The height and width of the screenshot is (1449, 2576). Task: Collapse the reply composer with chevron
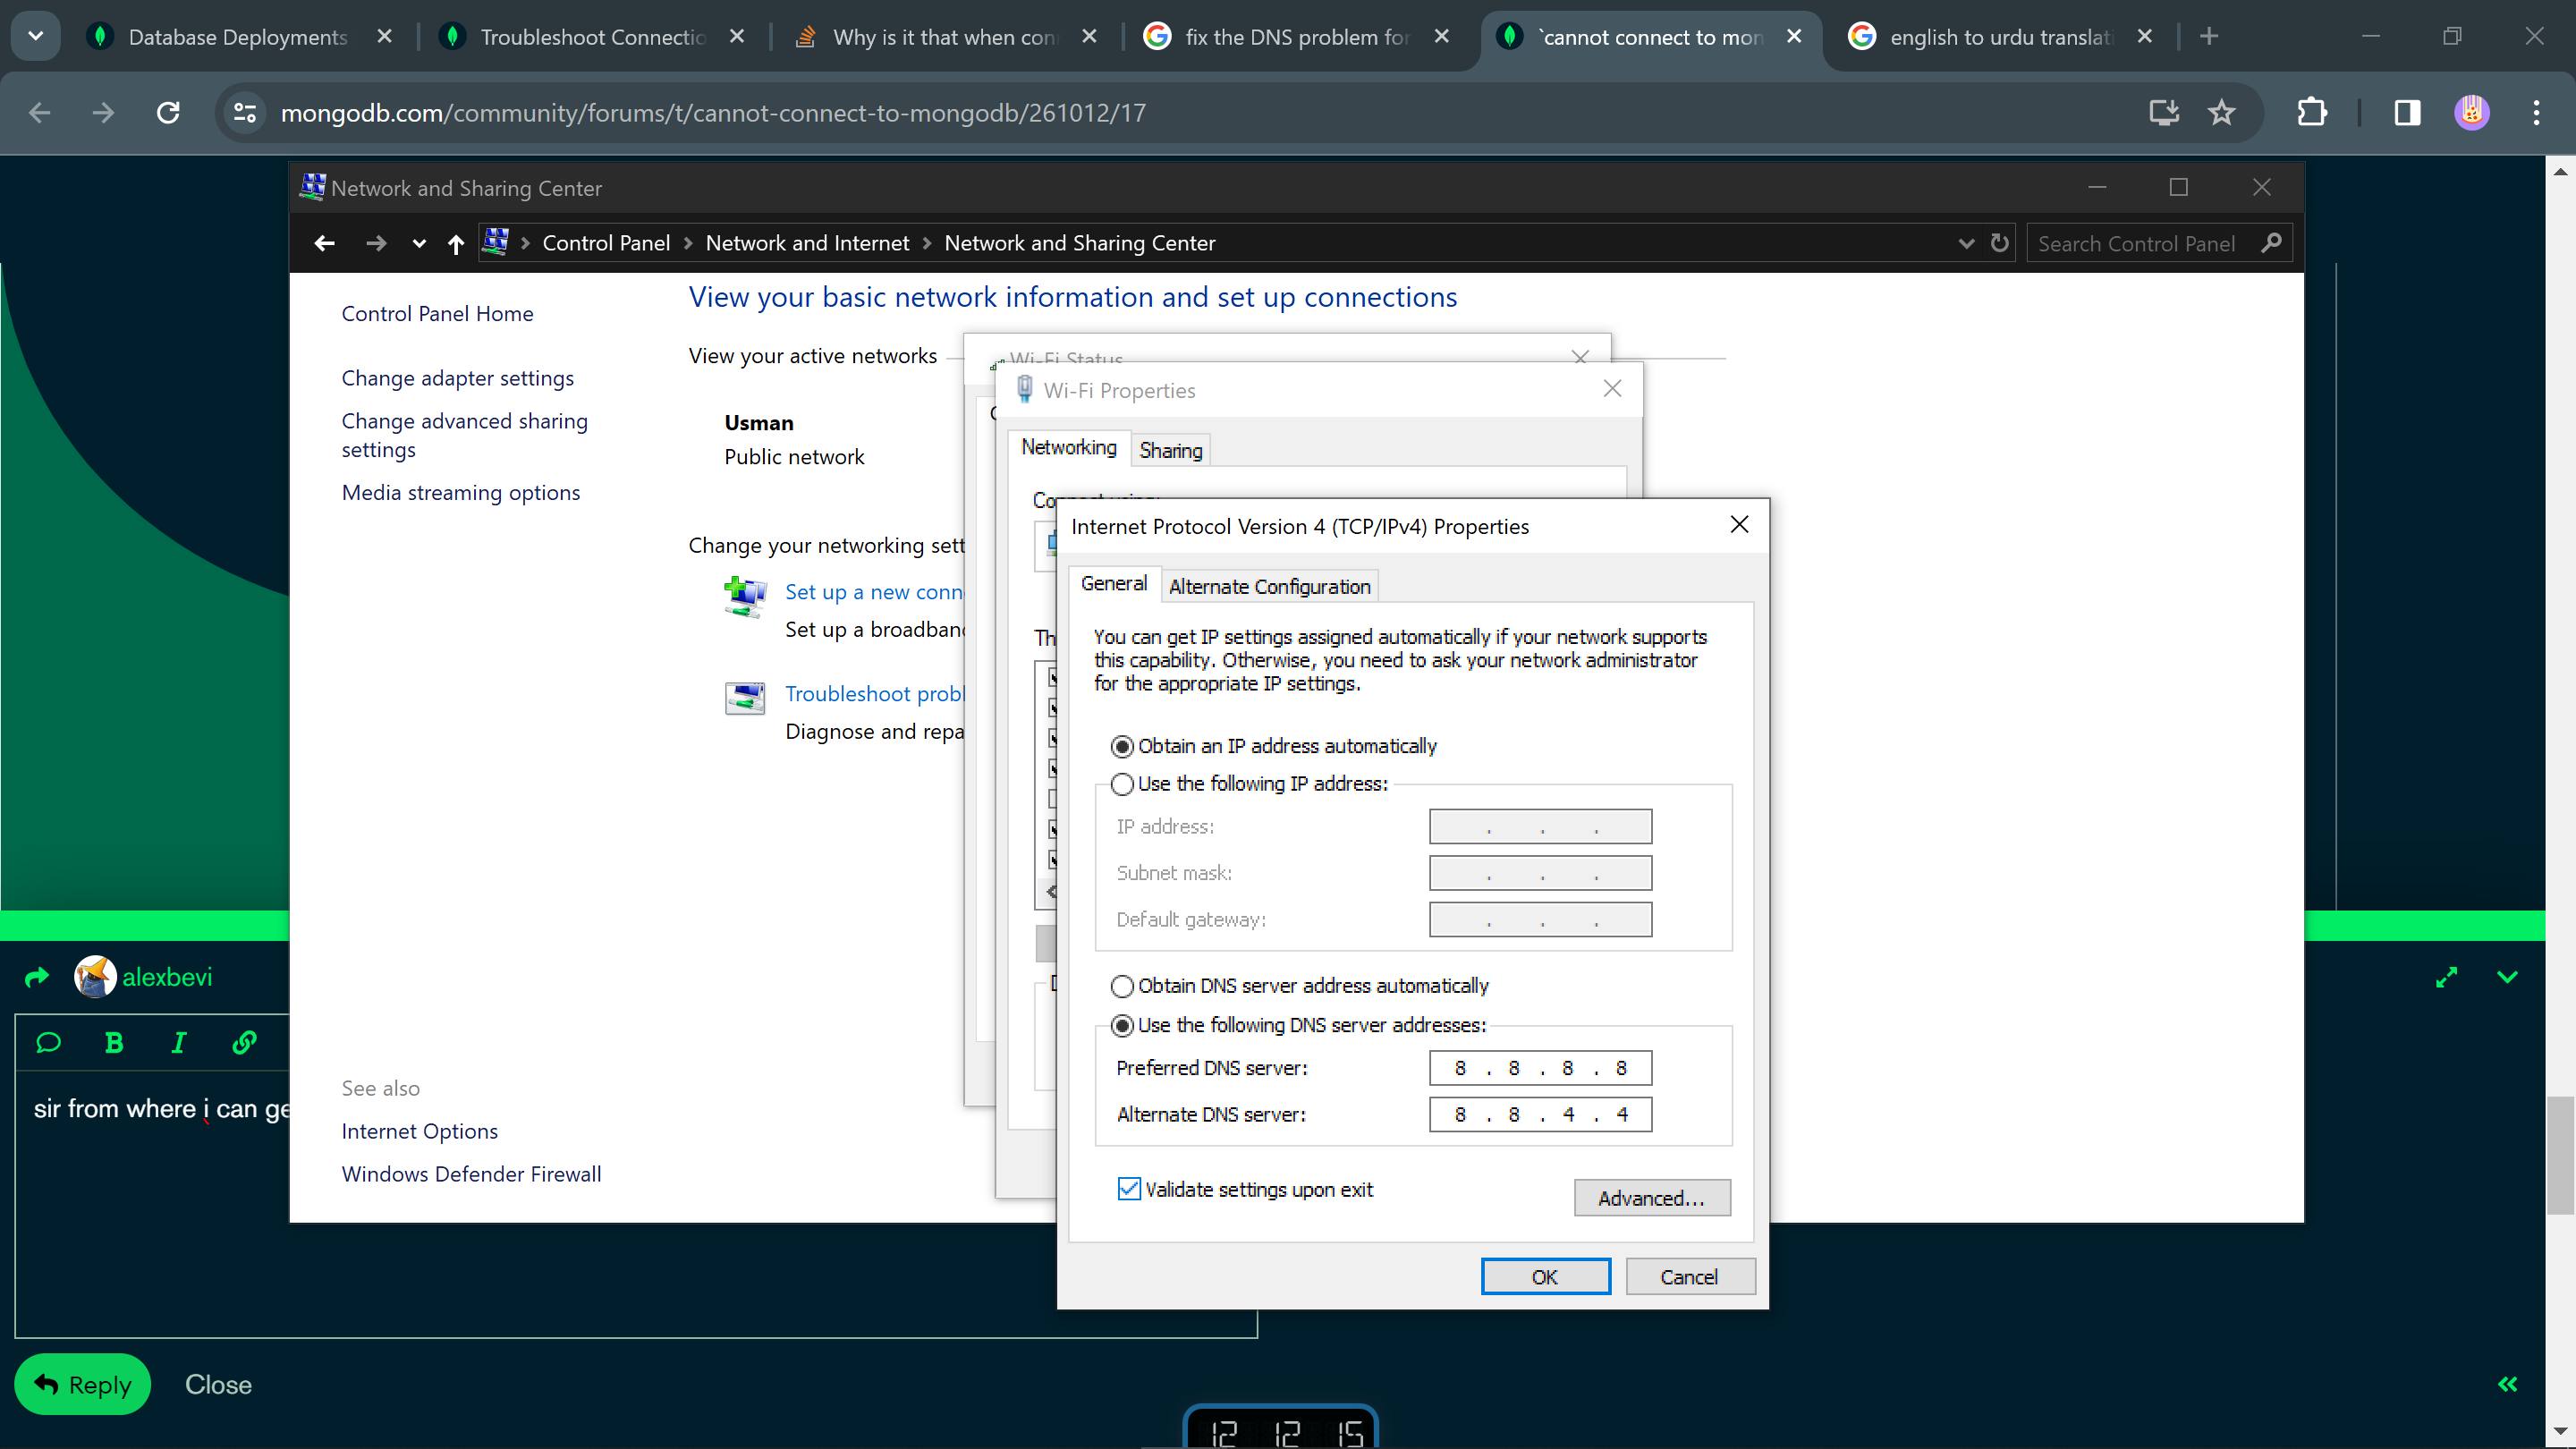pos(2507,977)
